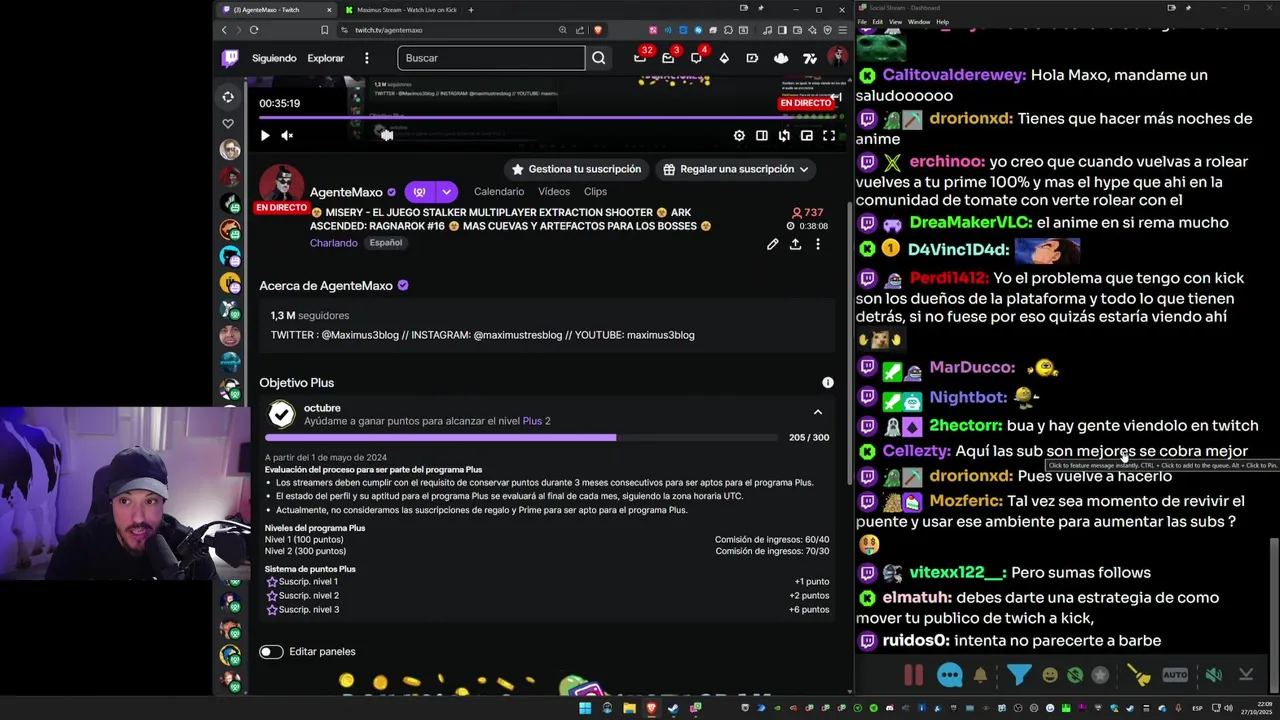Open the Charlando category link
Screen dimensions: 1280x720
point(333,243)
